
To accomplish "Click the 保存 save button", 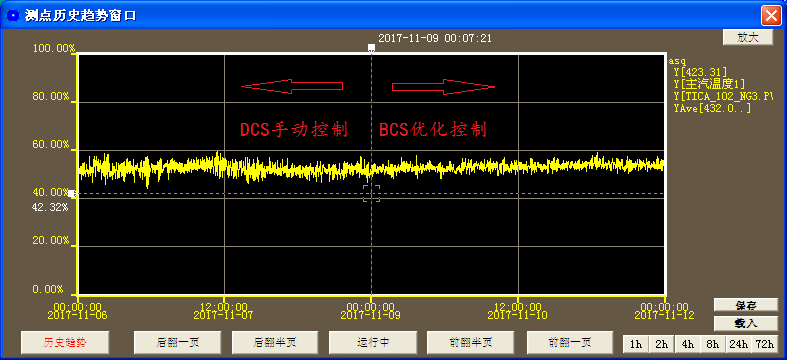I will 746,305.
